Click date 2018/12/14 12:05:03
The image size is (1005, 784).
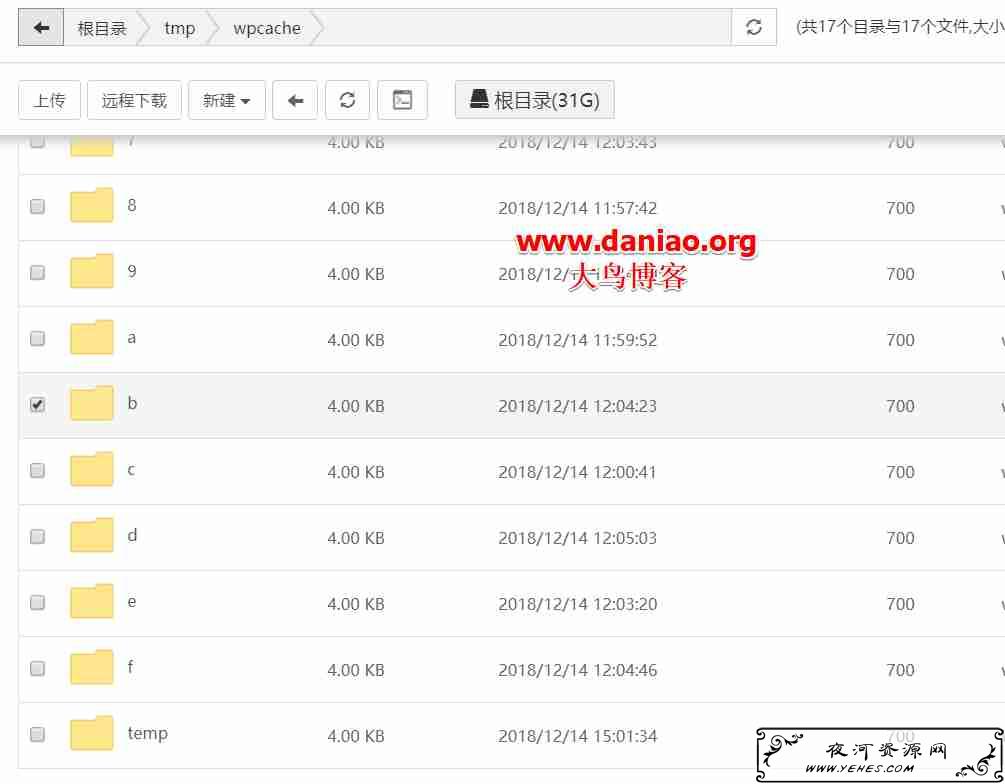pos(577,538)
